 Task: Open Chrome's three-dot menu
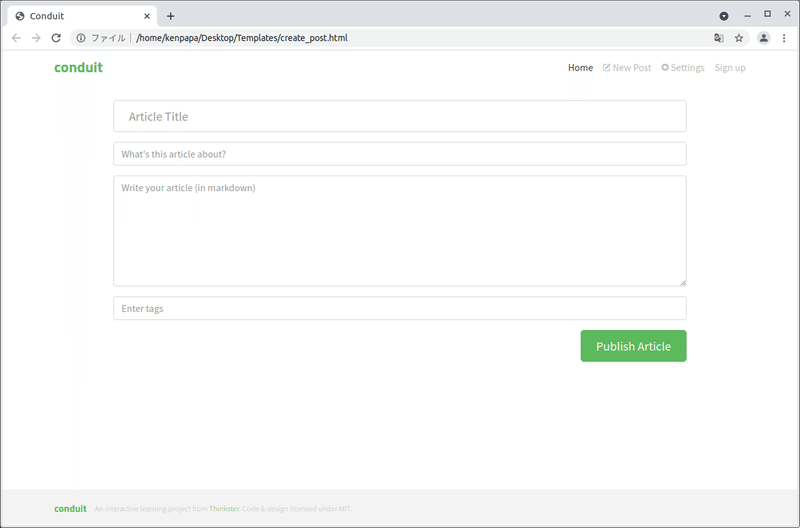coord(784,38)
